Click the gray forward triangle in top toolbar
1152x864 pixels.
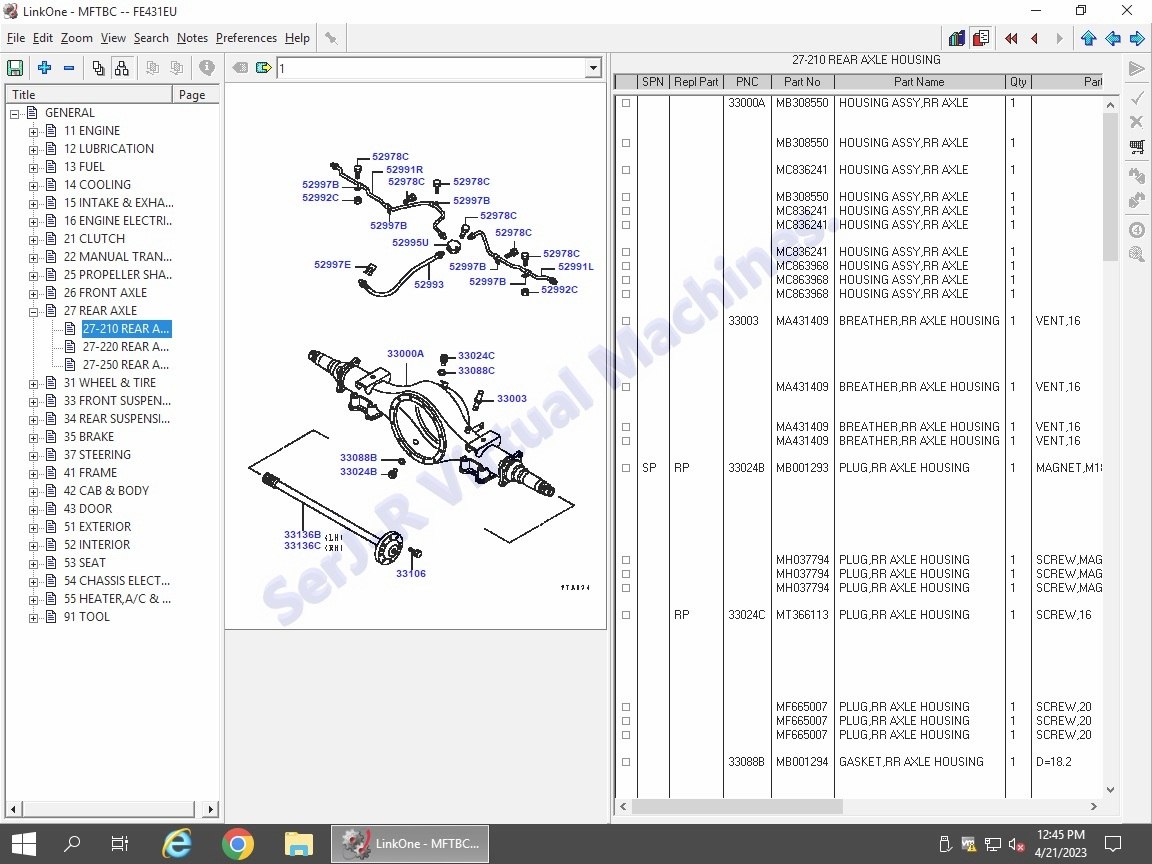click(x=1059, y=38)
